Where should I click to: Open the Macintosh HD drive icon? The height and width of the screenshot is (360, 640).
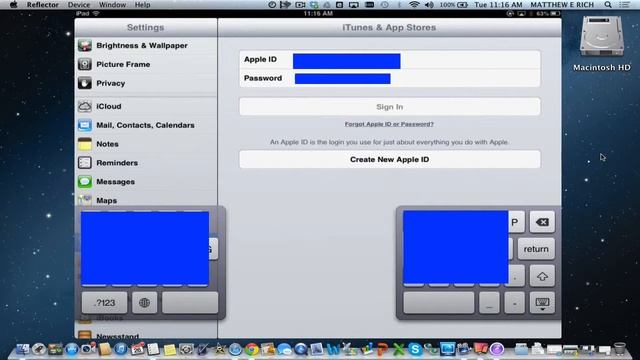pos(602,38)
